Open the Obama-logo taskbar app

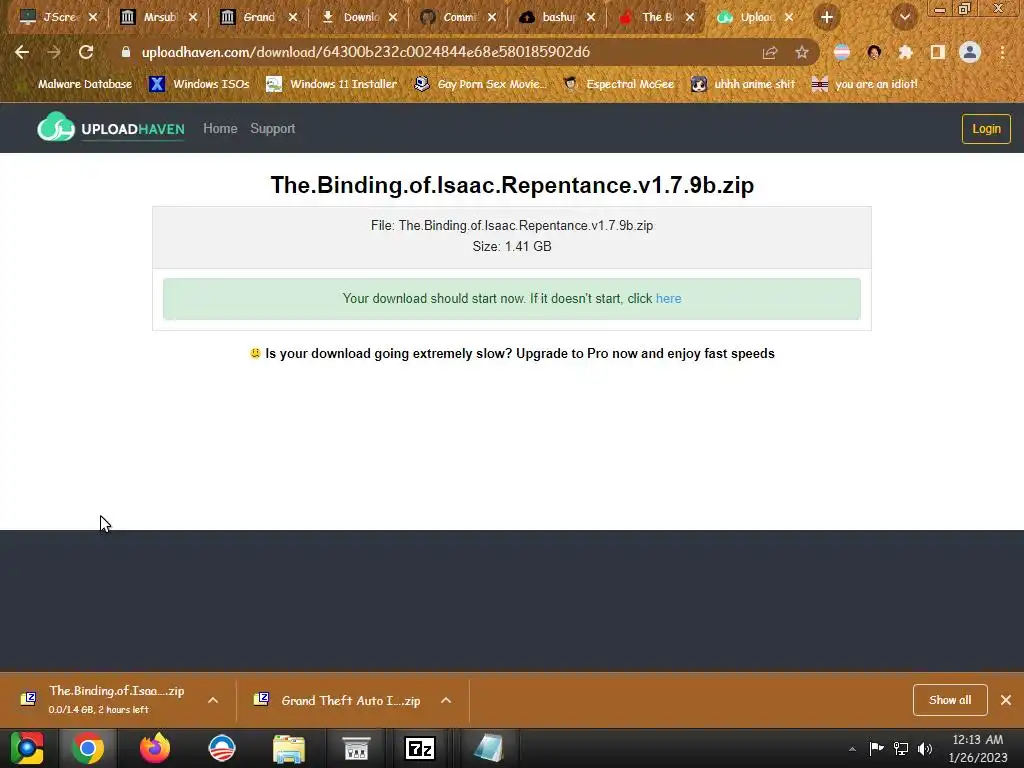coord(221,748)
